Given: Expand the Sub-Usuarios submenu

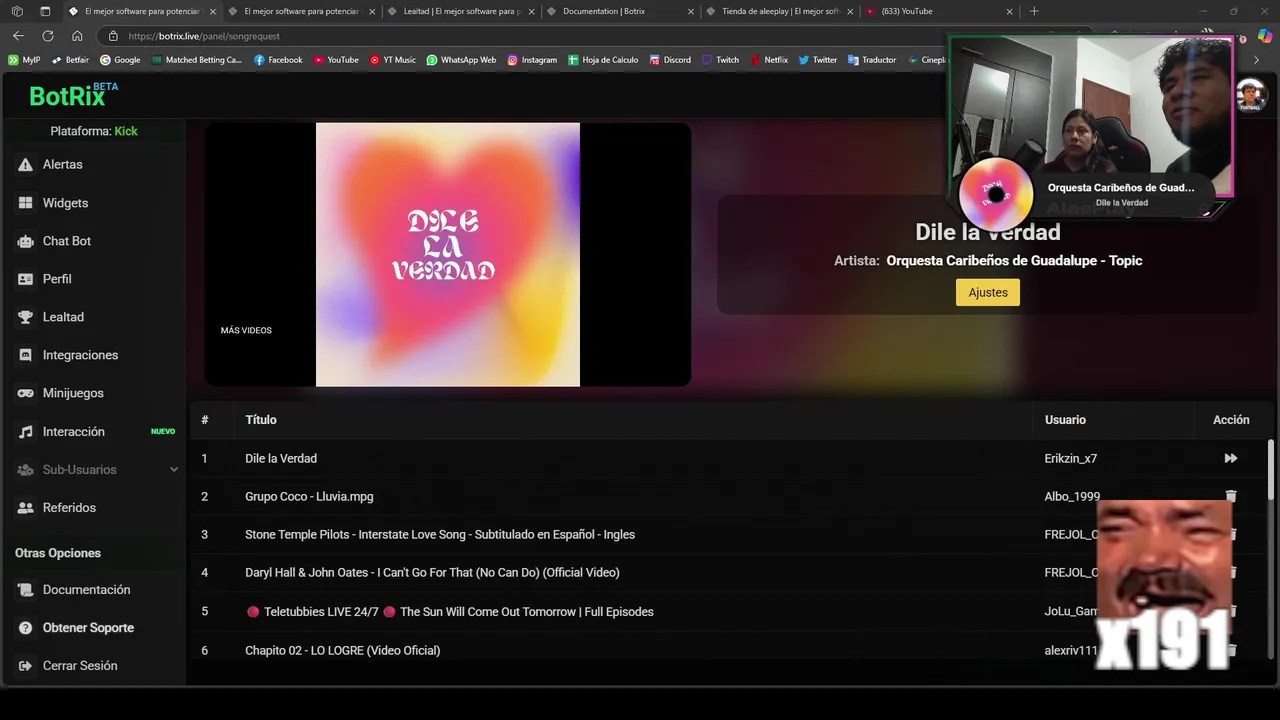Looking at the screenshot, I should pyautogui.click(x=97, y=470).
